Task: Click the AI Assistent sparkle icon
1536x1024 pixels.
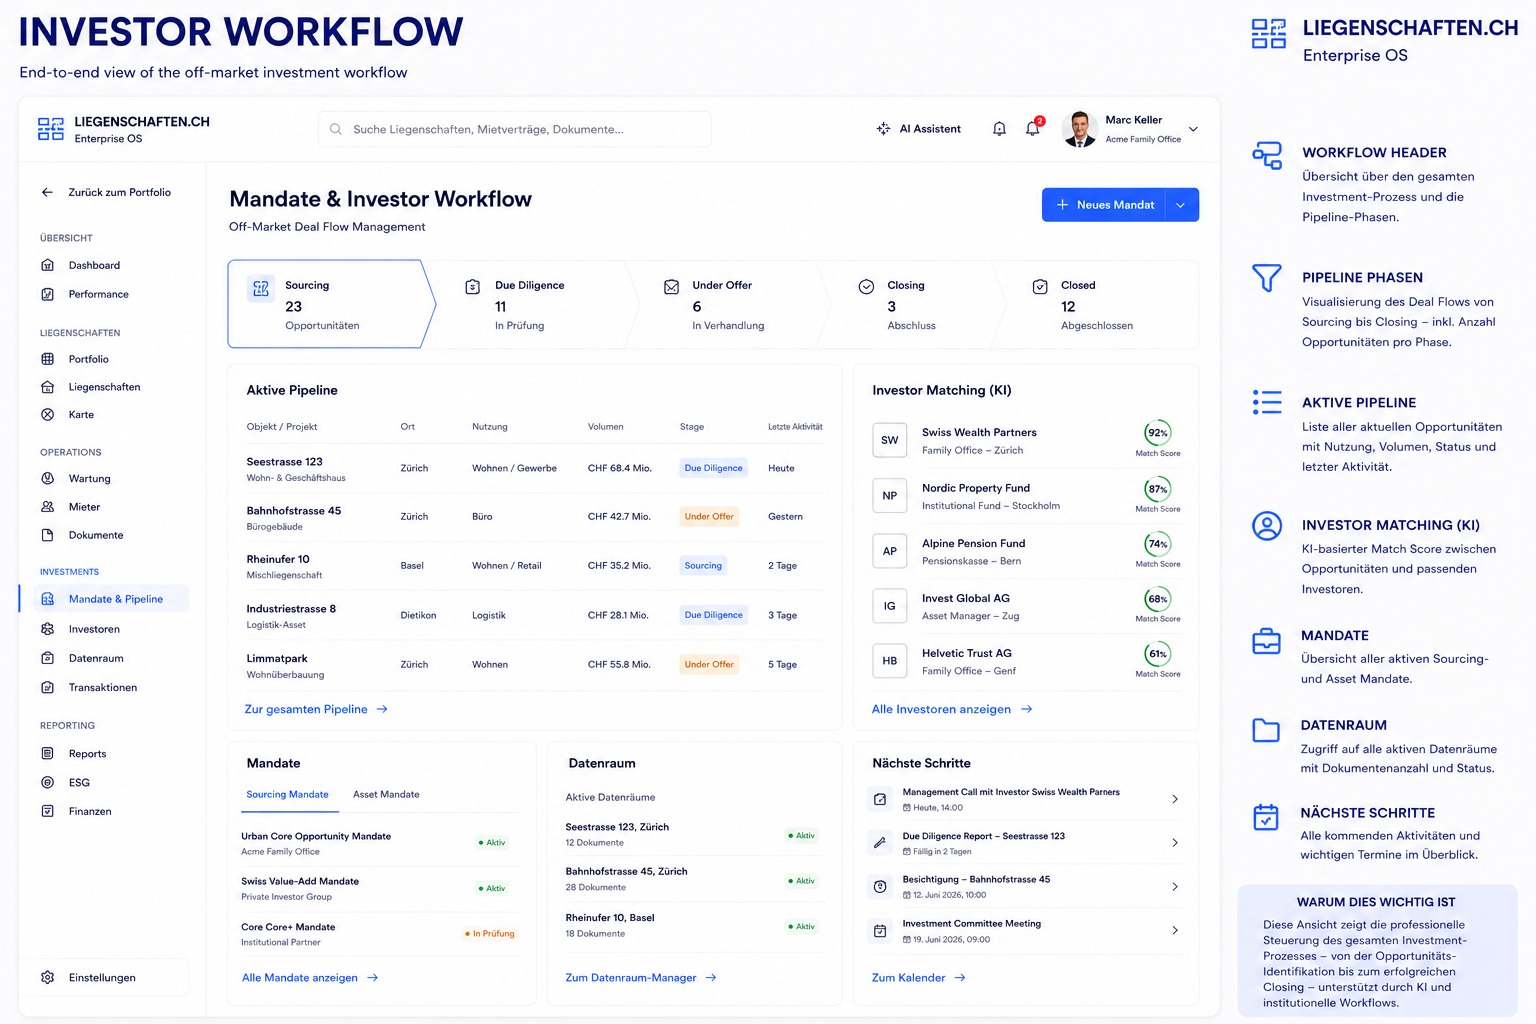Action: pos(883,129)
